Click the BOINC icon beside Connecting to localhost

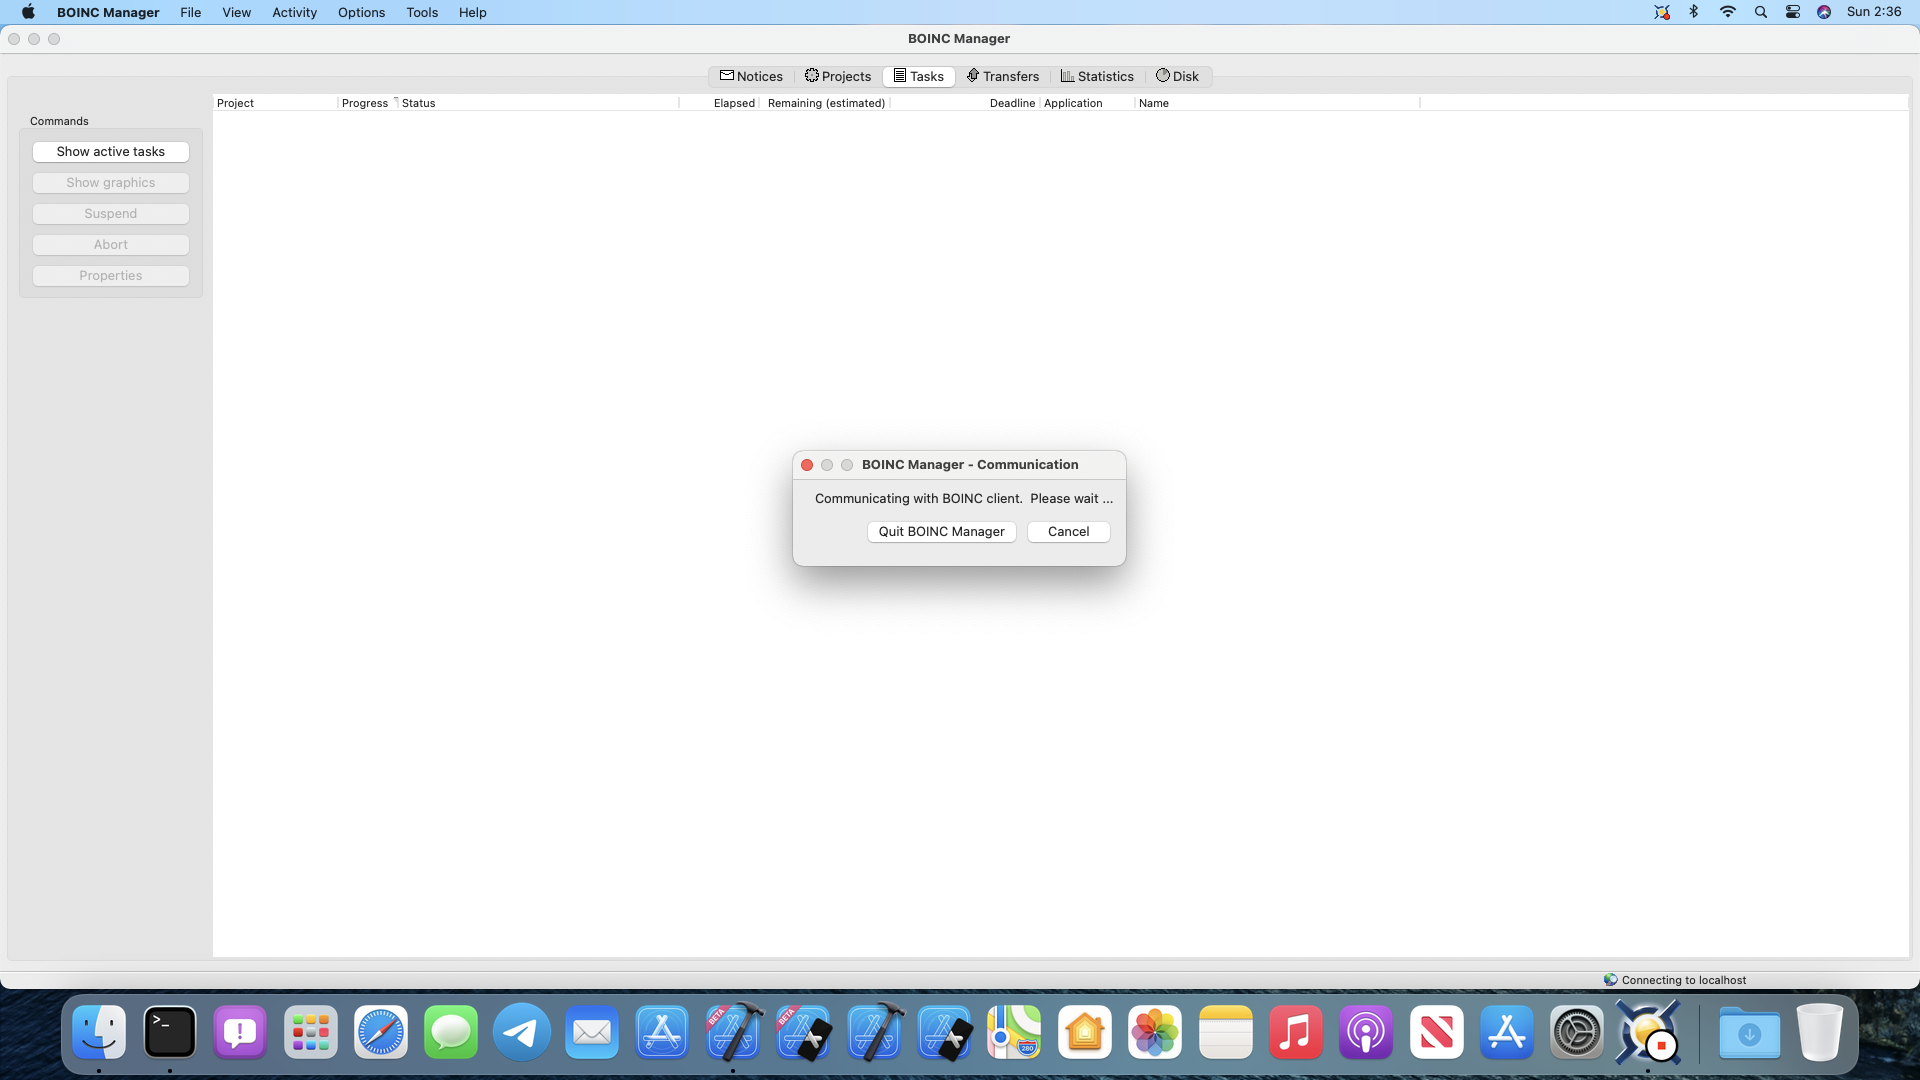[x=1610, y=980]
